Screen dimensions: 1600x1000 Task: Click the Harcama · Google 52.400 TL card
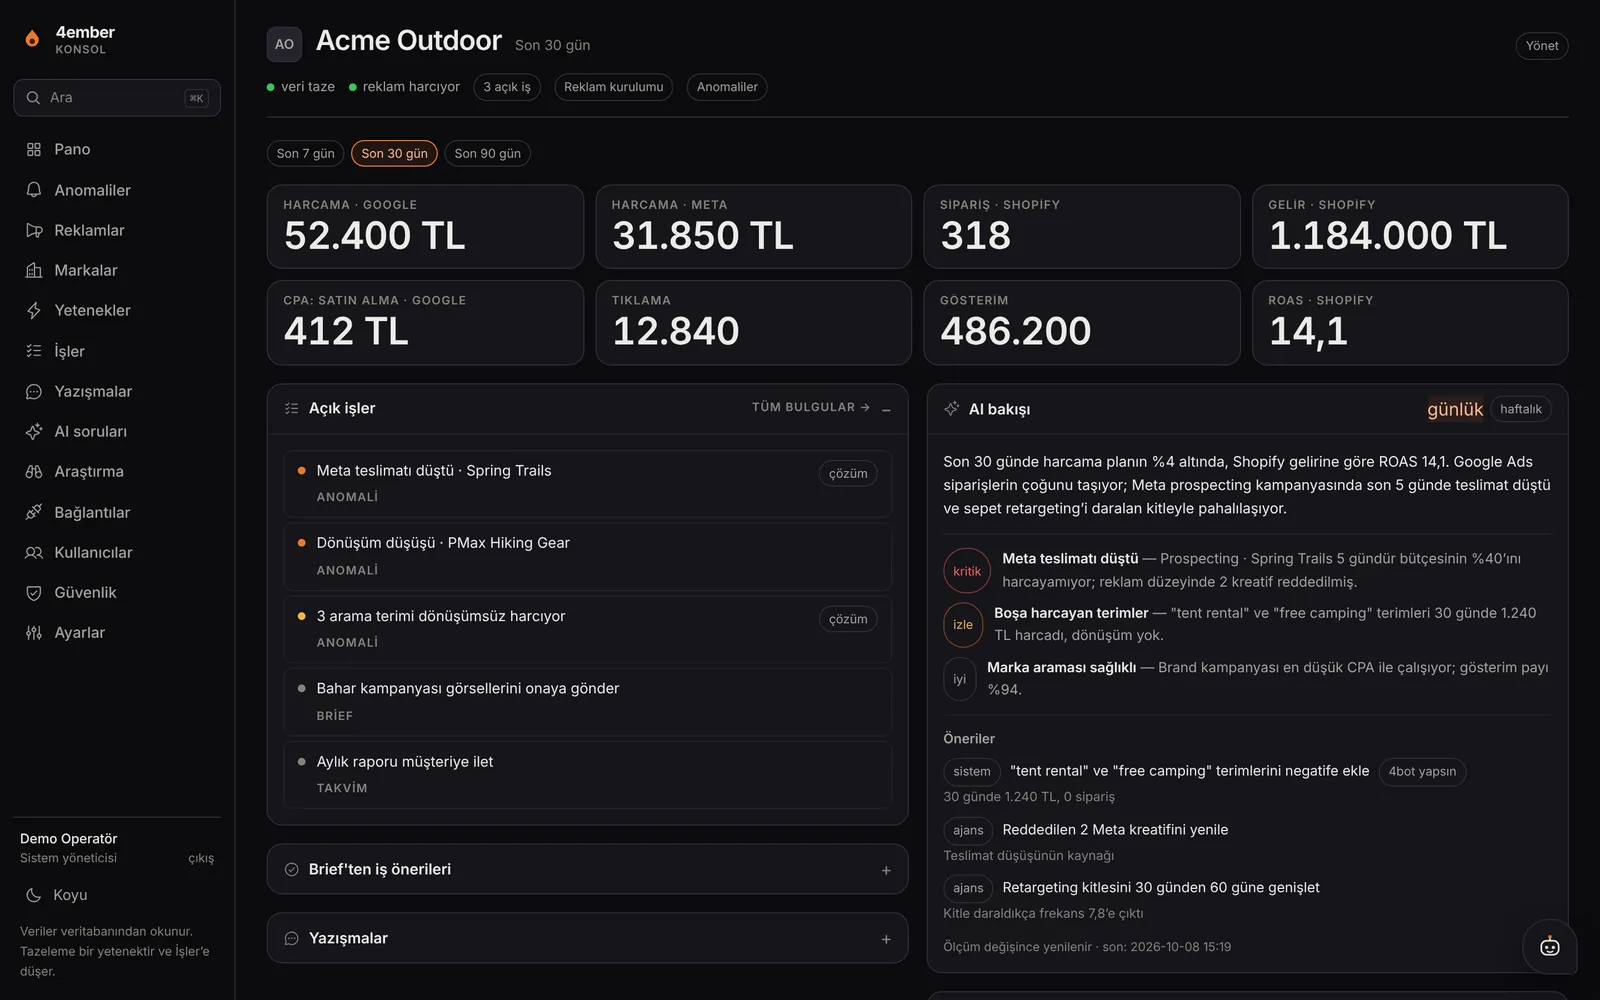point(425,226)
